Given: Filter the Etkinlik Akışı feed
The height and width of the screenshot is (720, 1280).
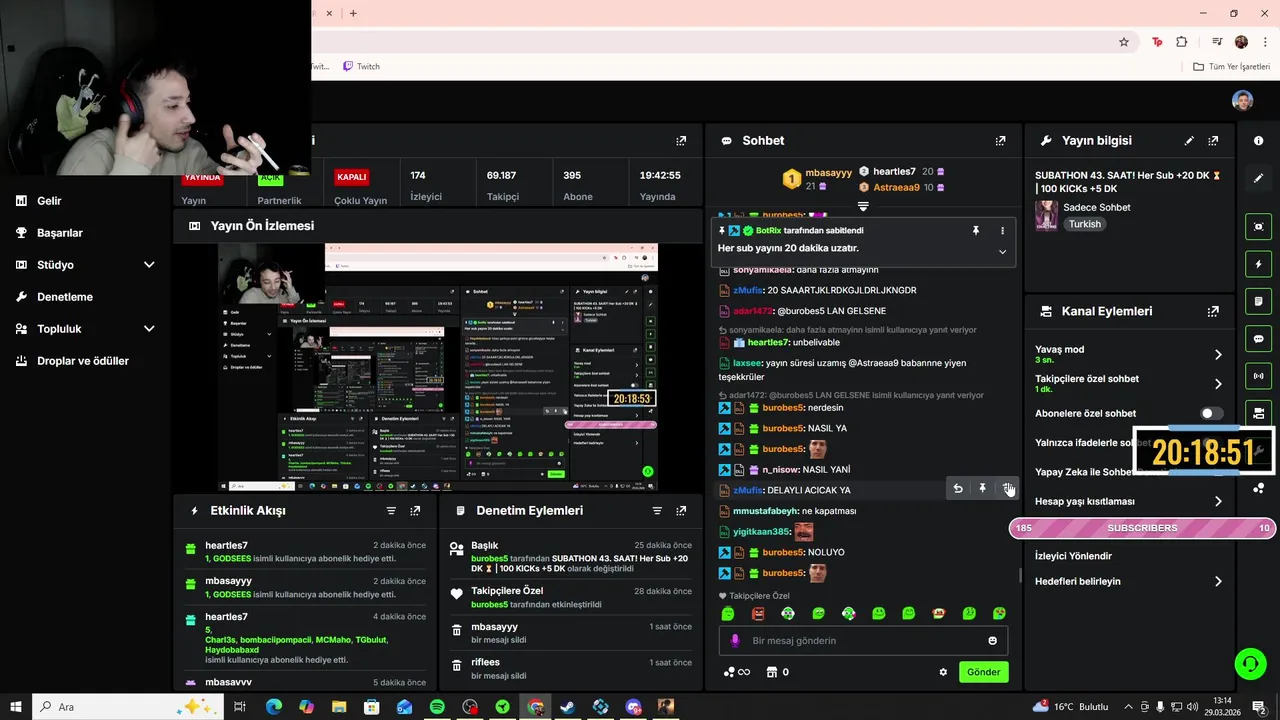Looking at the screenshot, I should (391, 510).
